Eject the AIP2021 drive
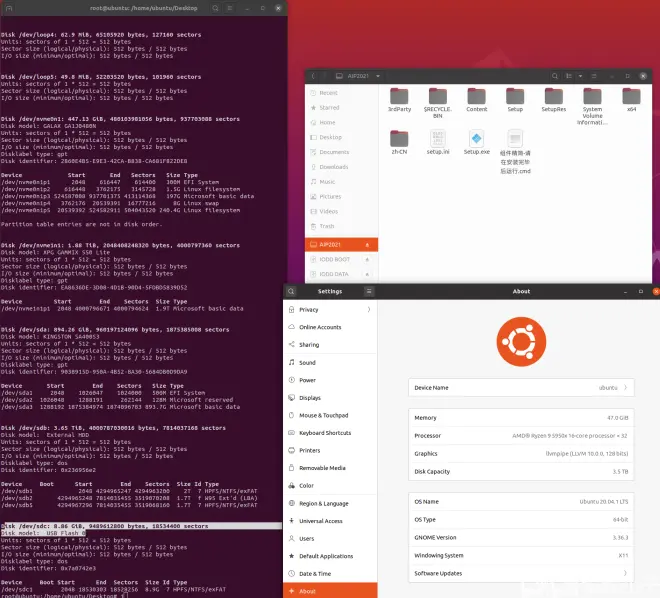This screenshot has height=598, width=660. tap(367, 245)
